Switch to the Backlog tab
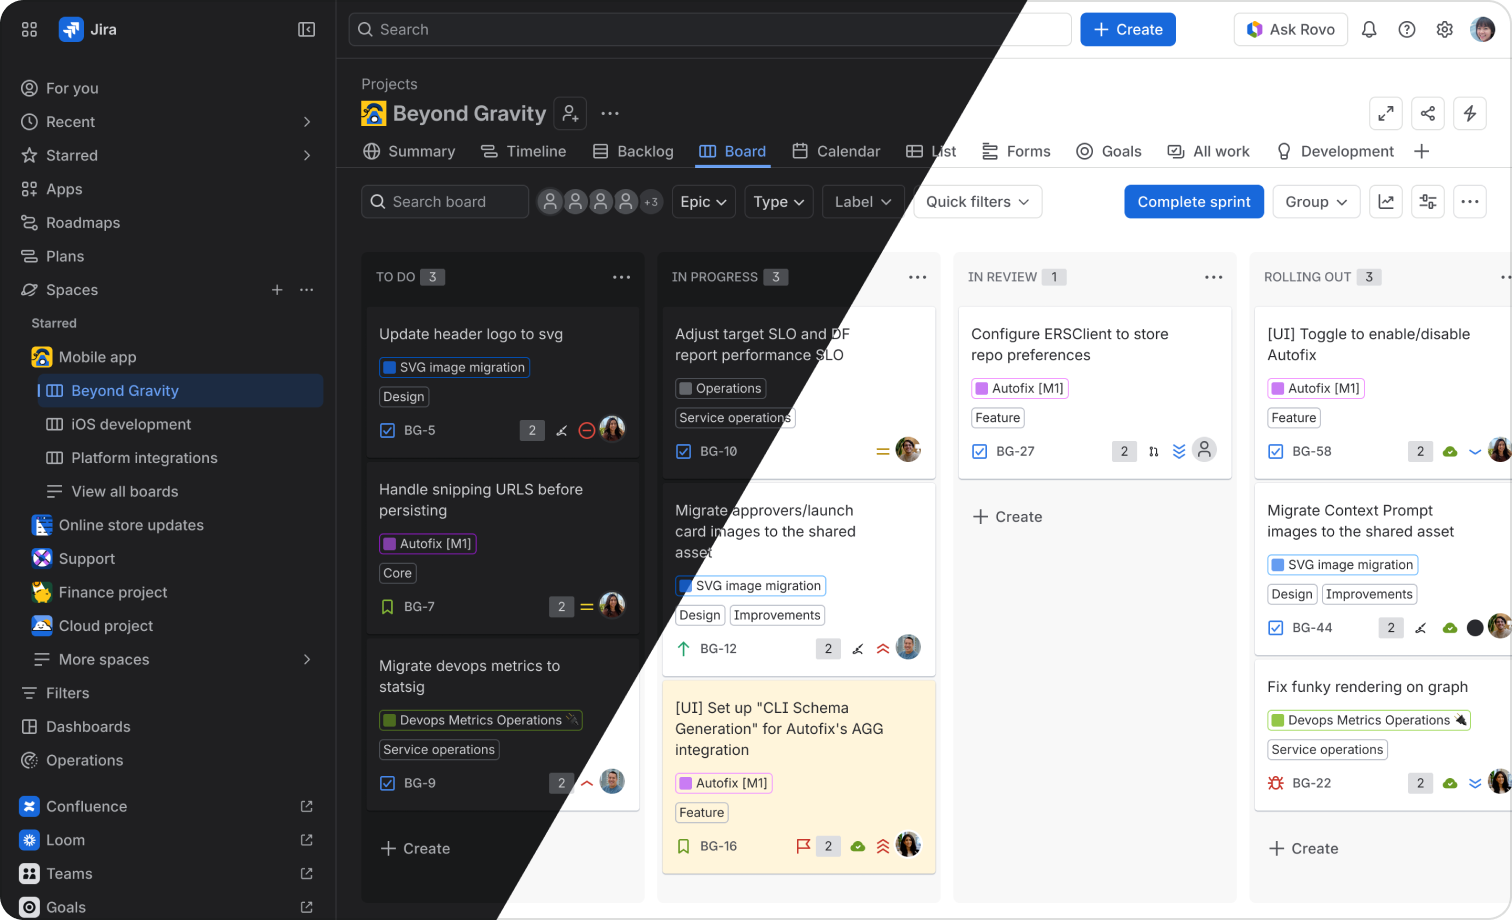The width and height of the screenshot is (1512, 920). click(x=633, y=151)
